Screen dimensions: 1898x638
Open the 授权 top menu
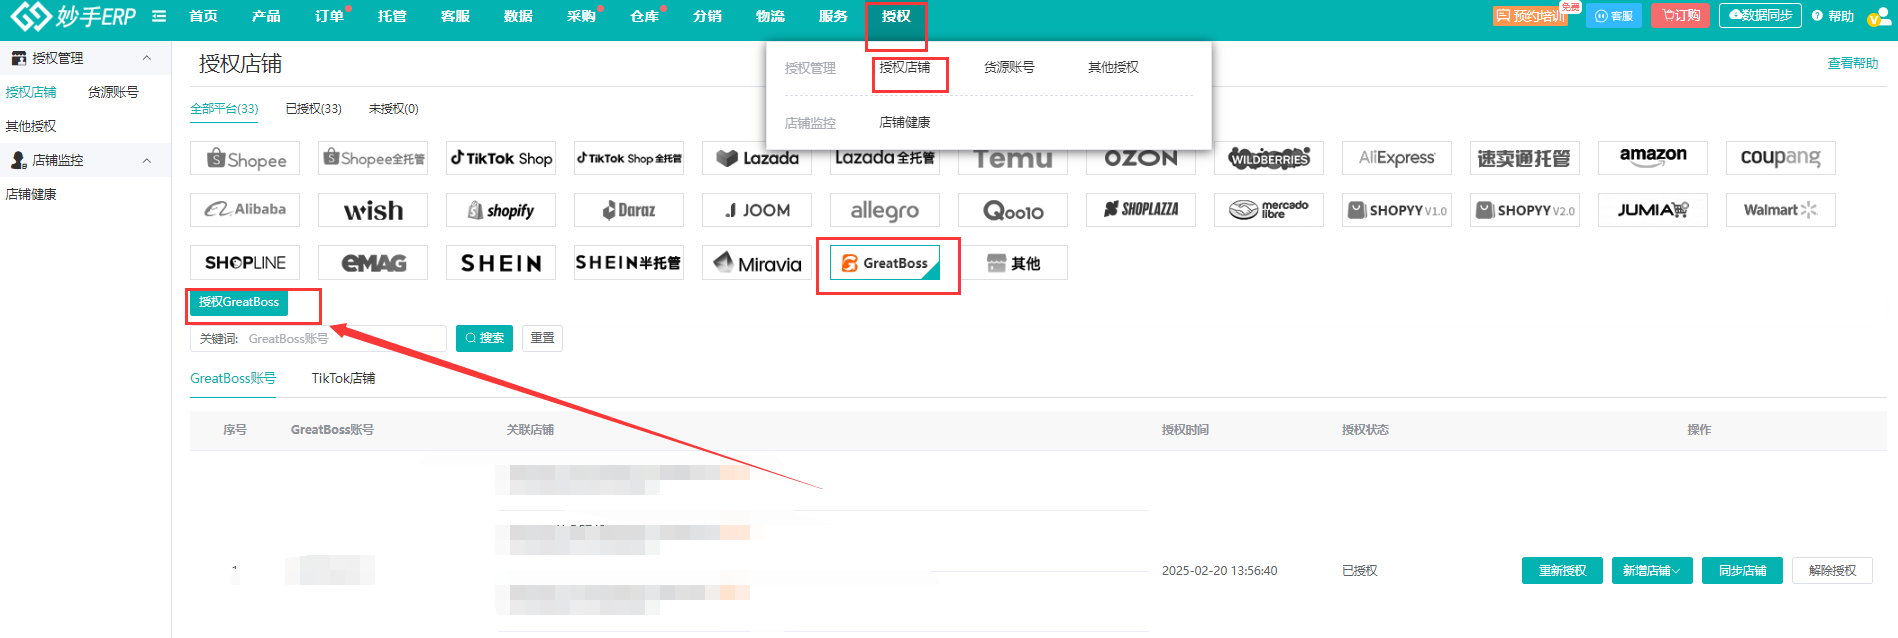896,16
